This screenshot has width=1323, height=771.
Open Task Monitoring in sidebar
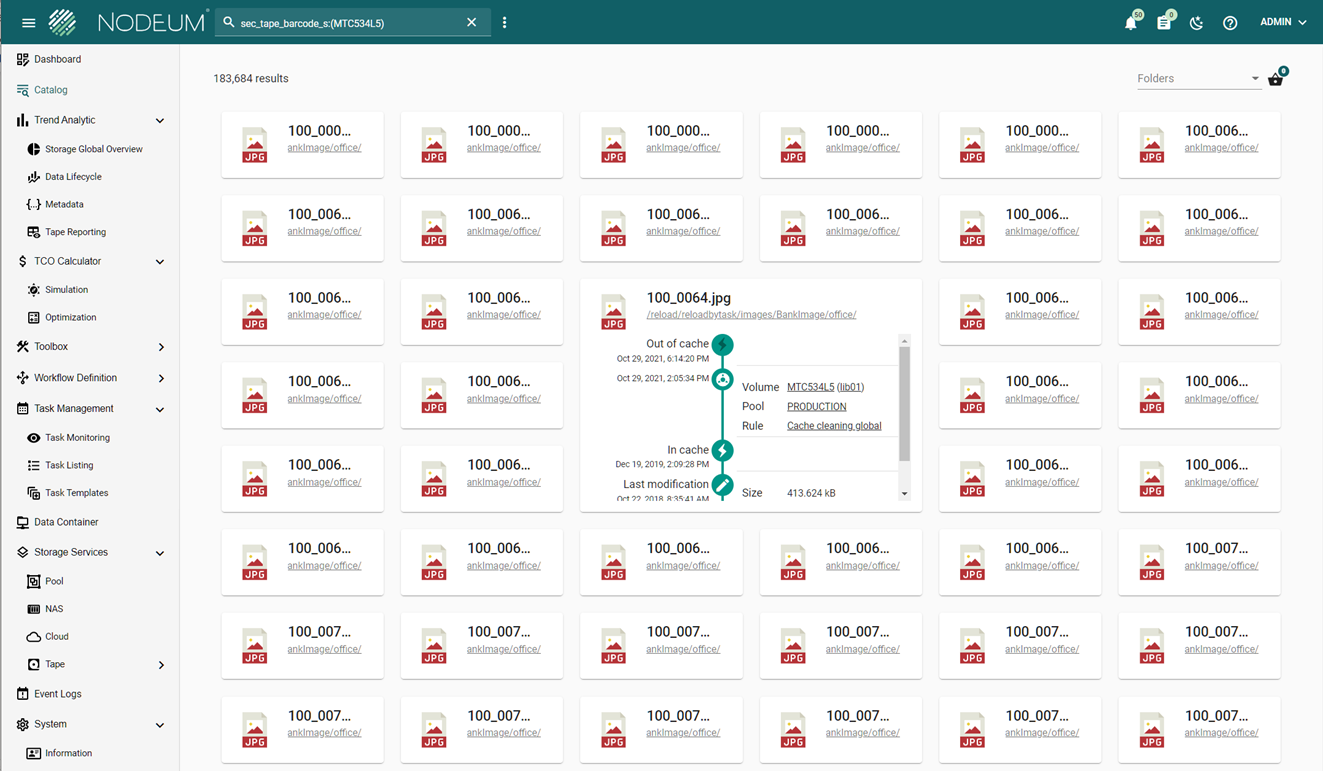coord(77,438)
